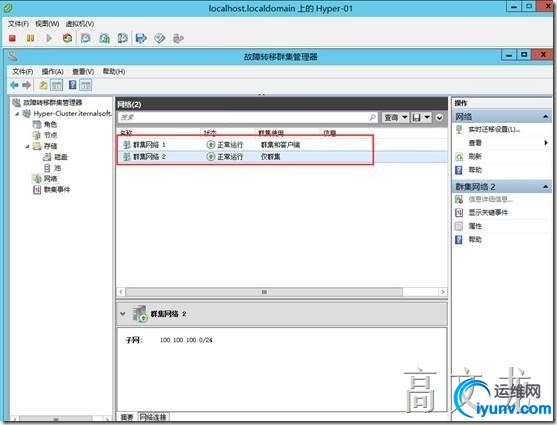
Task: Open the 文件(F) menu of the VM console
Action: coord(18,24)
